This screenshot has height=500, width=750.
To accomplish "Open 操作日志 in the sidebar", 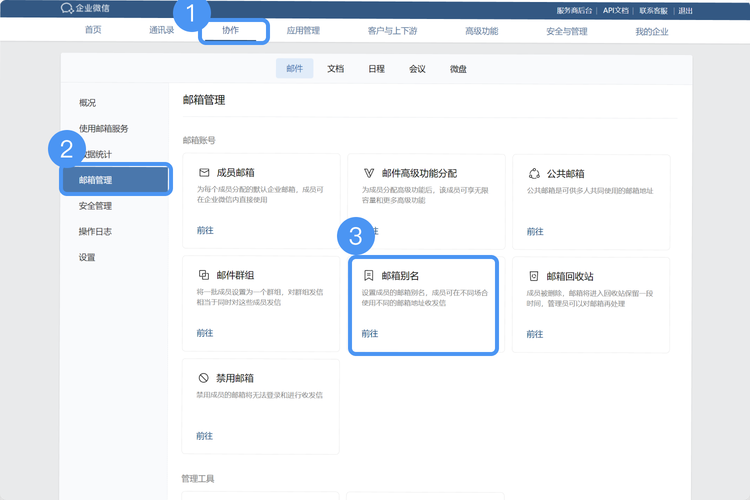I will pos(96,232).
